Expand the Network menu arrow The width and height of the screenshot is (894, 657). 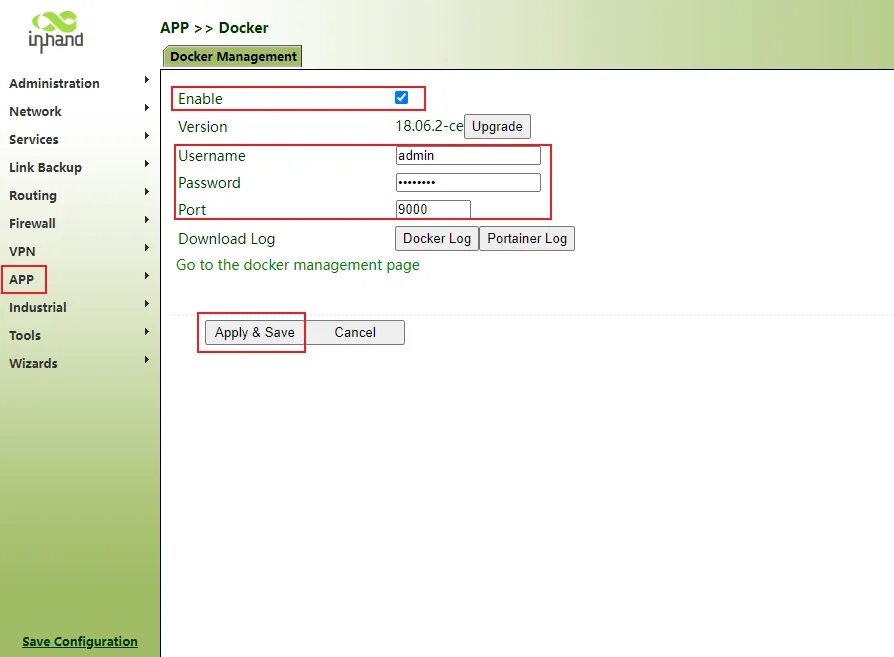click(x=147, y=108)
